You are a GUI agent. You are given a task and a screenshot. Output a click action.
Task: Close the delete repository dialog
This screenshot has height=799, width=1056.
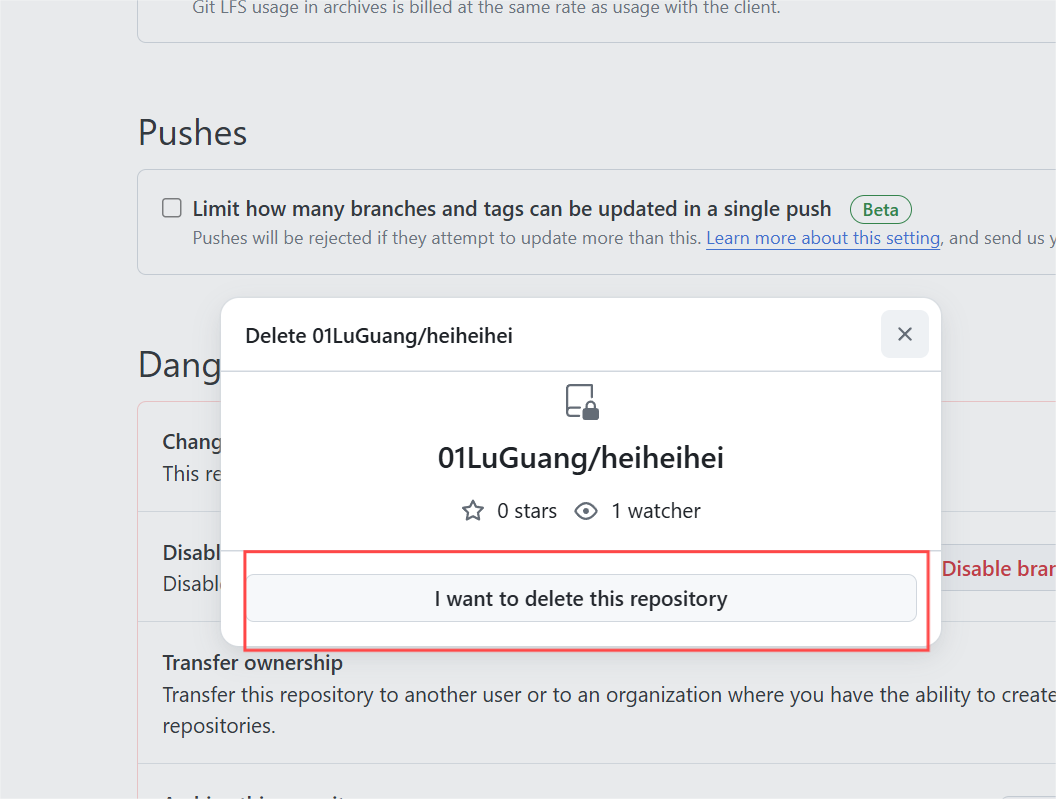[904, 334]
